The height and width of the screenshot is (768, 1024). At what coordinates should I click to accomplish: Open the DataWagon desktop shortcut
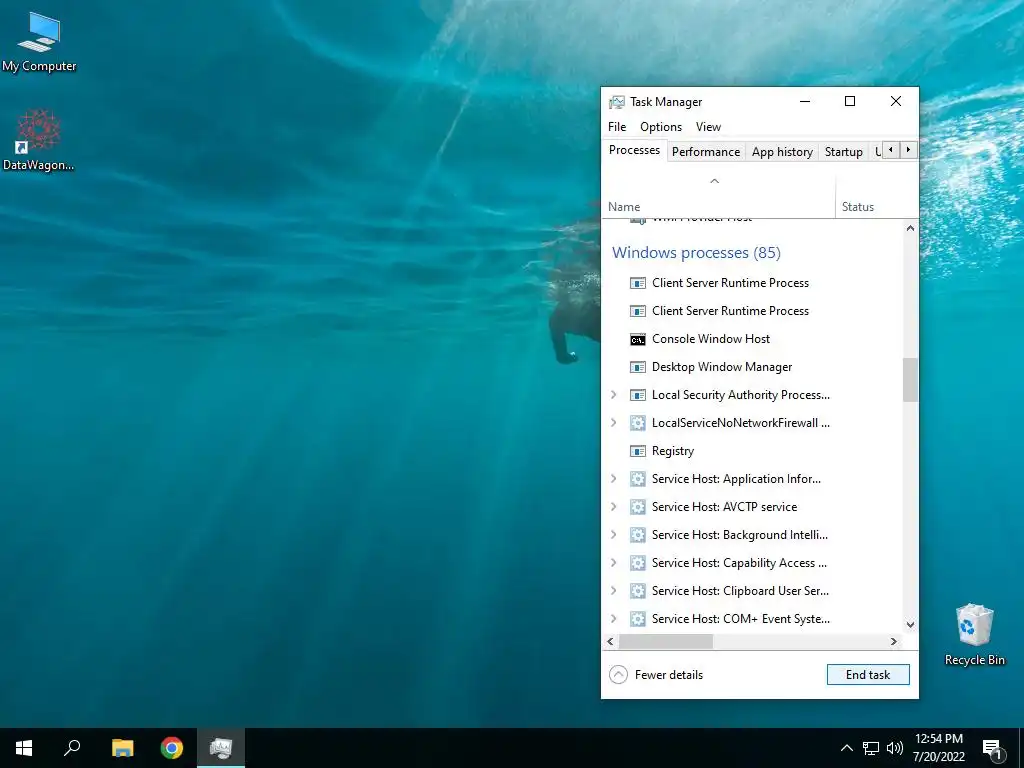pos(39,140)
